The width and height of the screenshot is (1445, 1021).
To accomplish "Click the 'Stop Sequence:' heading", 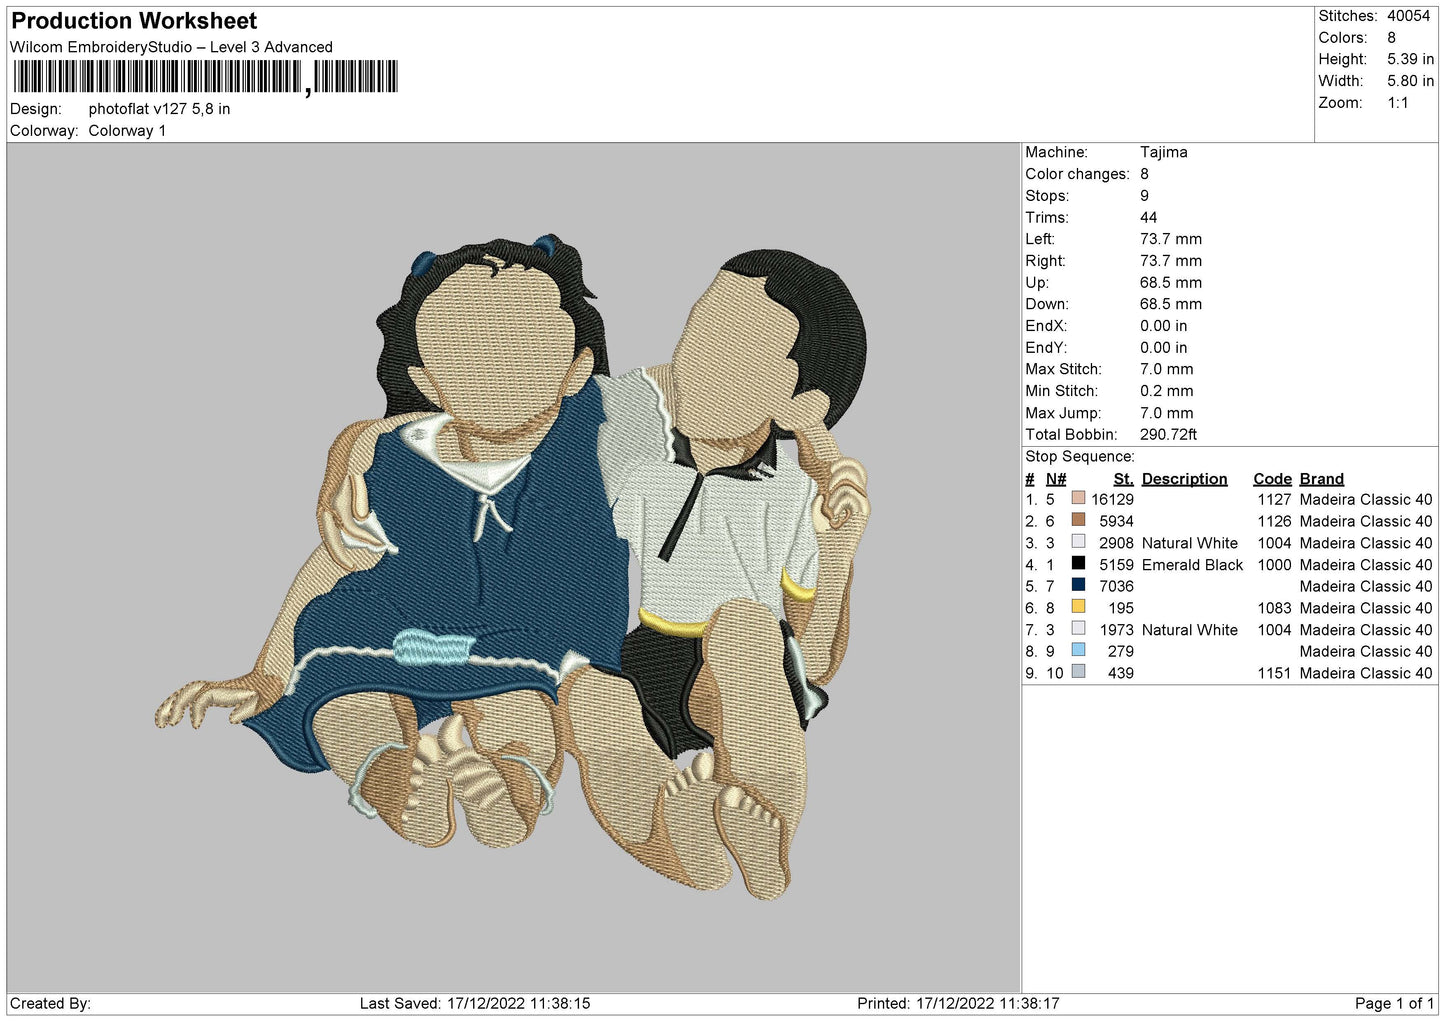I will click(x=1080, y=456).
